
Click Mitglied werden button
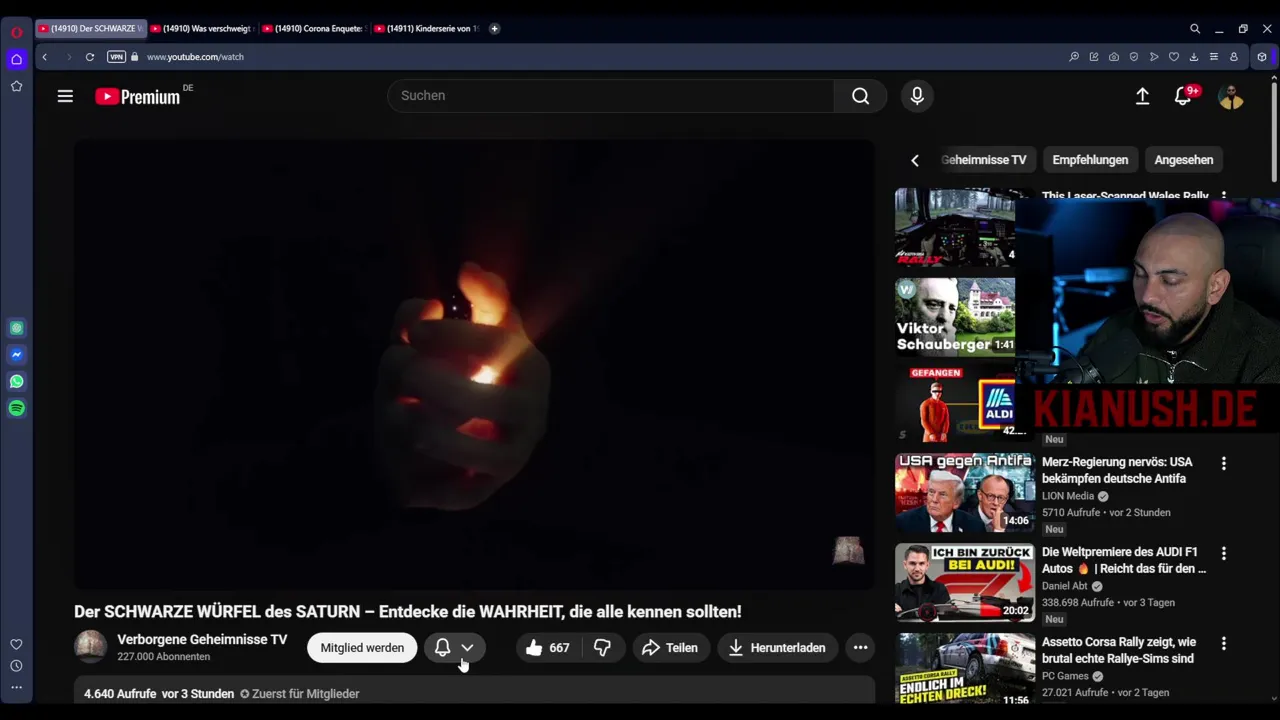[362, 648]
